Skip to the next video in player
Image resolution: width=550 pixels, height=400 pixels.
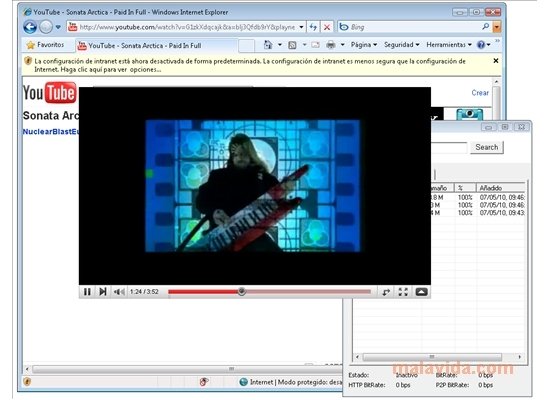[102, 292]
